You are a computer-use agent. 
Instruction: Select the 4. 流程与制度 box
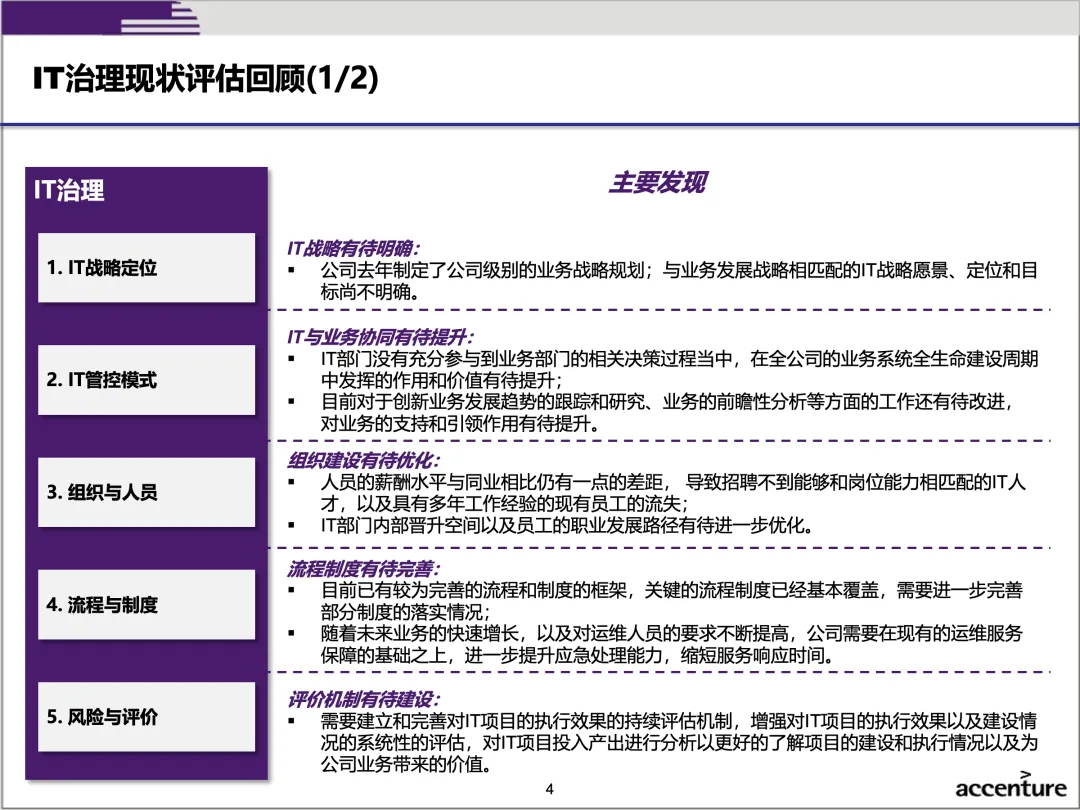click(x=146, y=604)
